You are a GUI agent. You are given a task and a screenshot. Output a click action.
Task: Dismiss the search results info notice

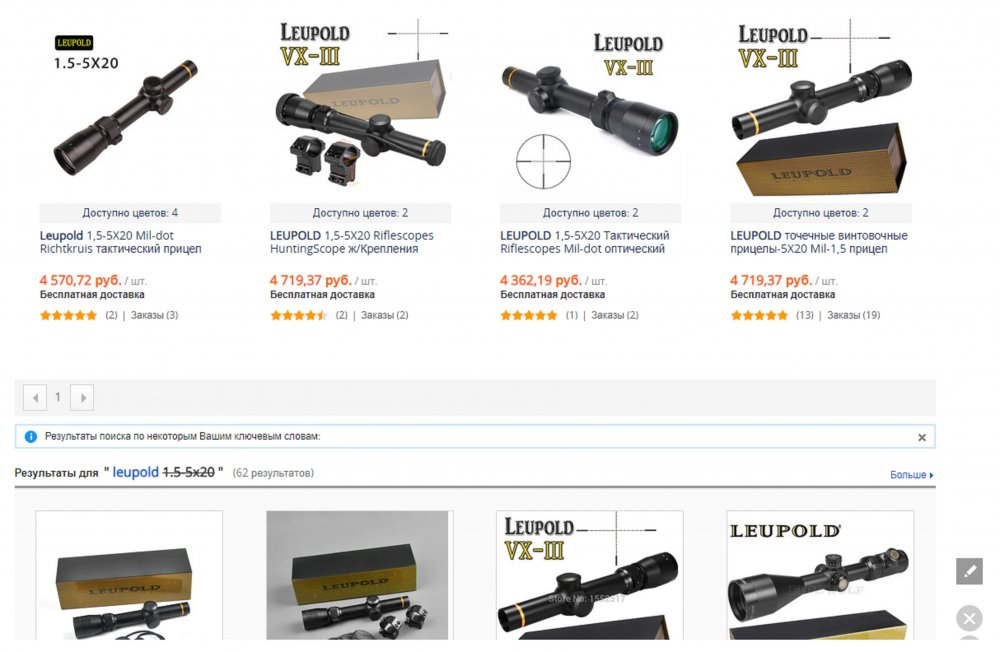point(922,437)
